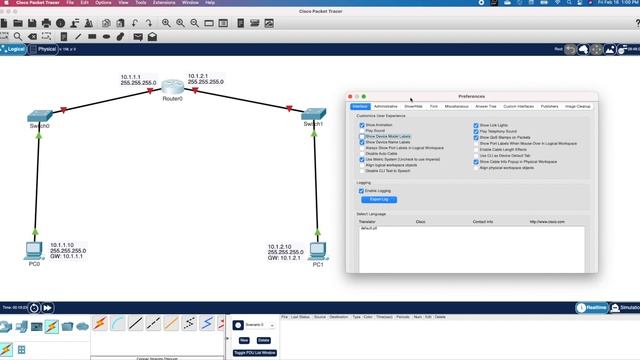The image size is (640, 360).
Task: Uncheck Show Link Lights checkbox
Action: (476, 125)
